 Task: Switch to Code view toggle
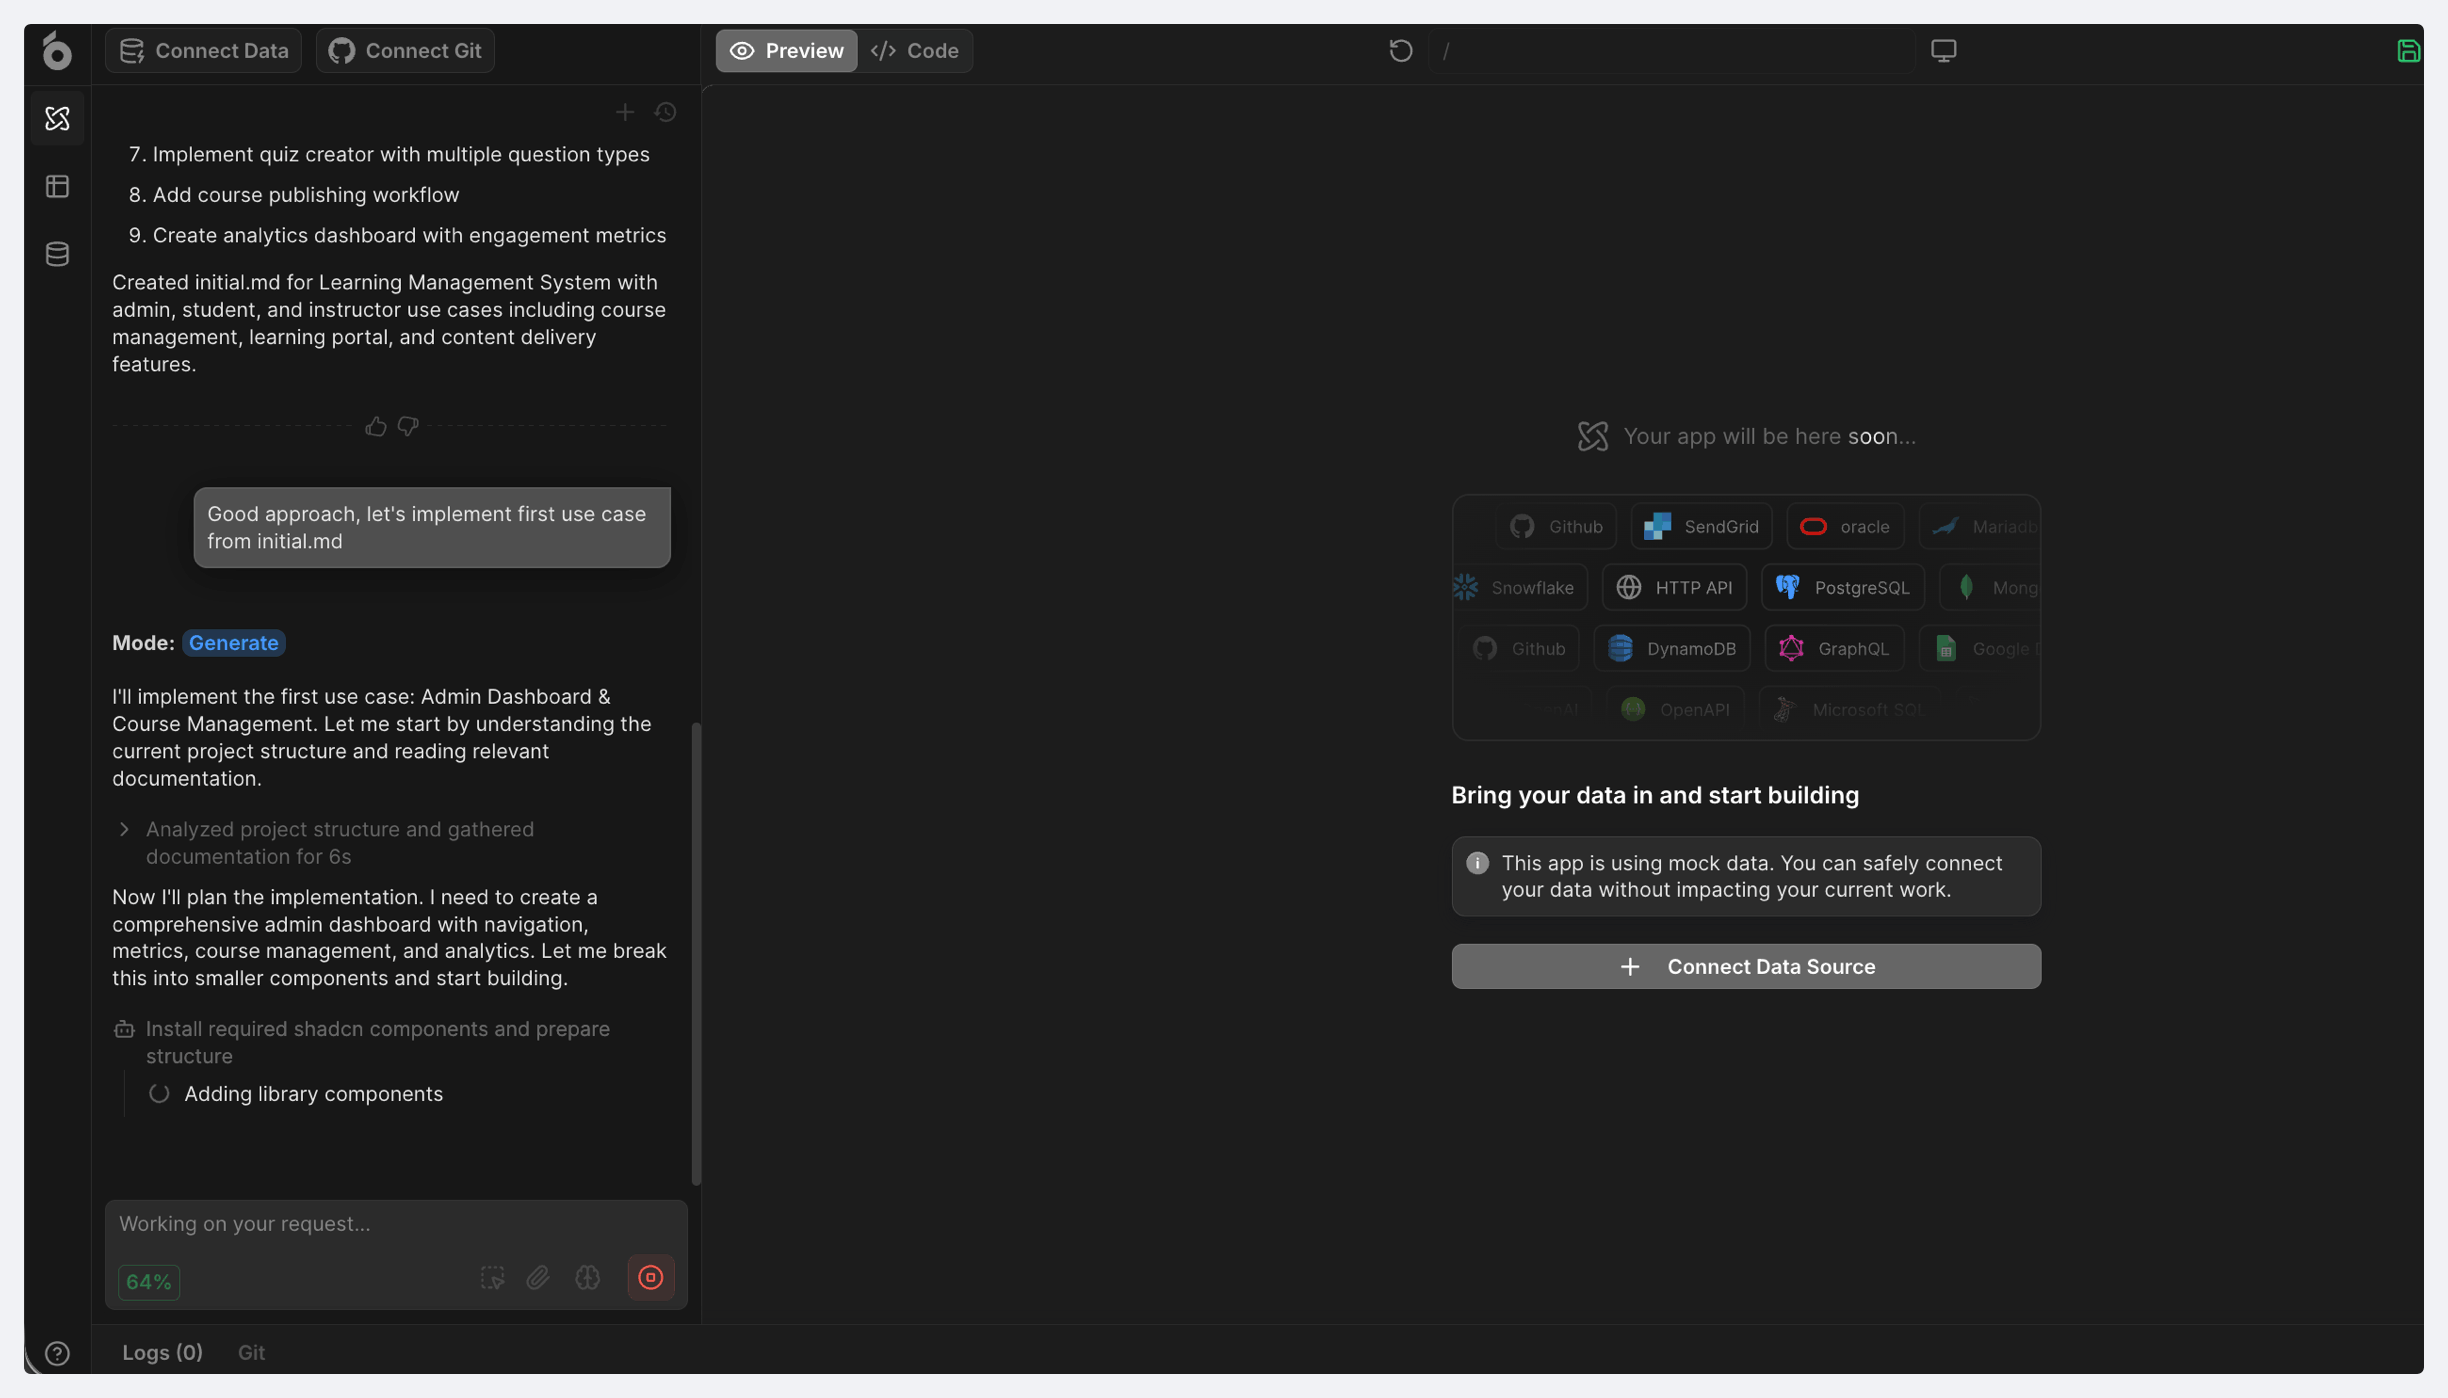point(915,50)
